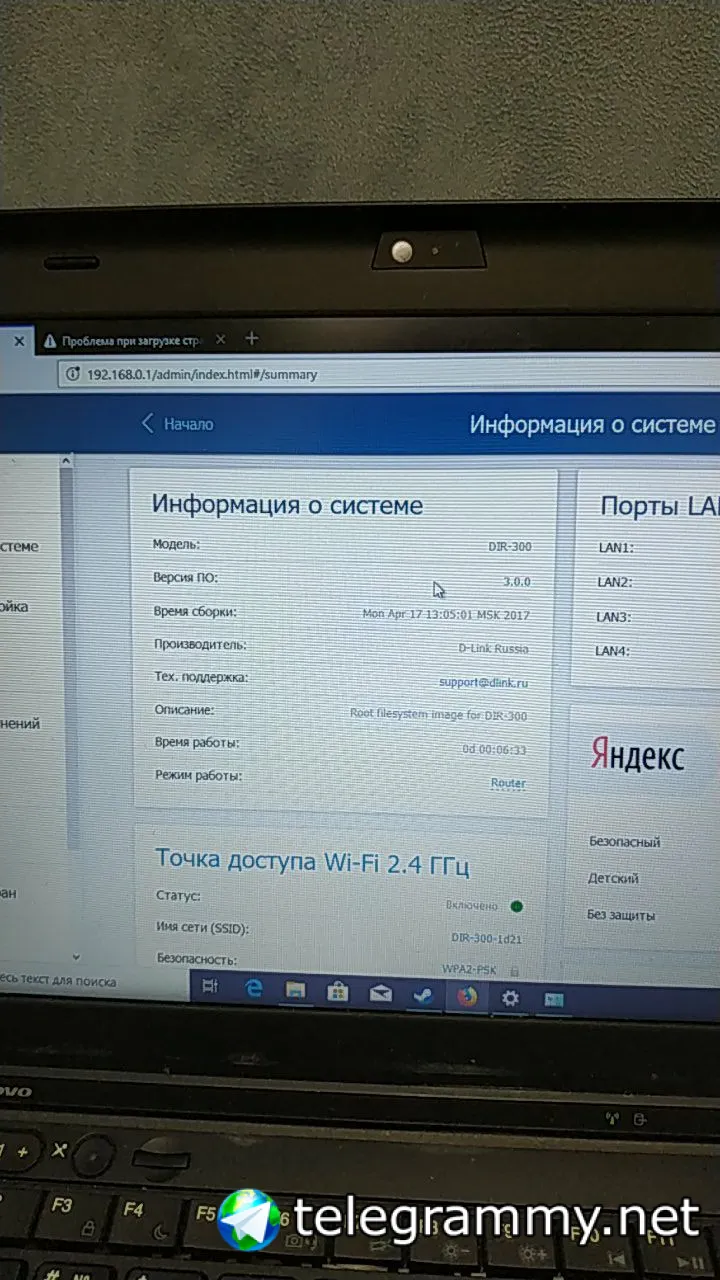720x1280 pixels.
Task: Open Settings gear on the taskbar
Action: coord(510,998)
